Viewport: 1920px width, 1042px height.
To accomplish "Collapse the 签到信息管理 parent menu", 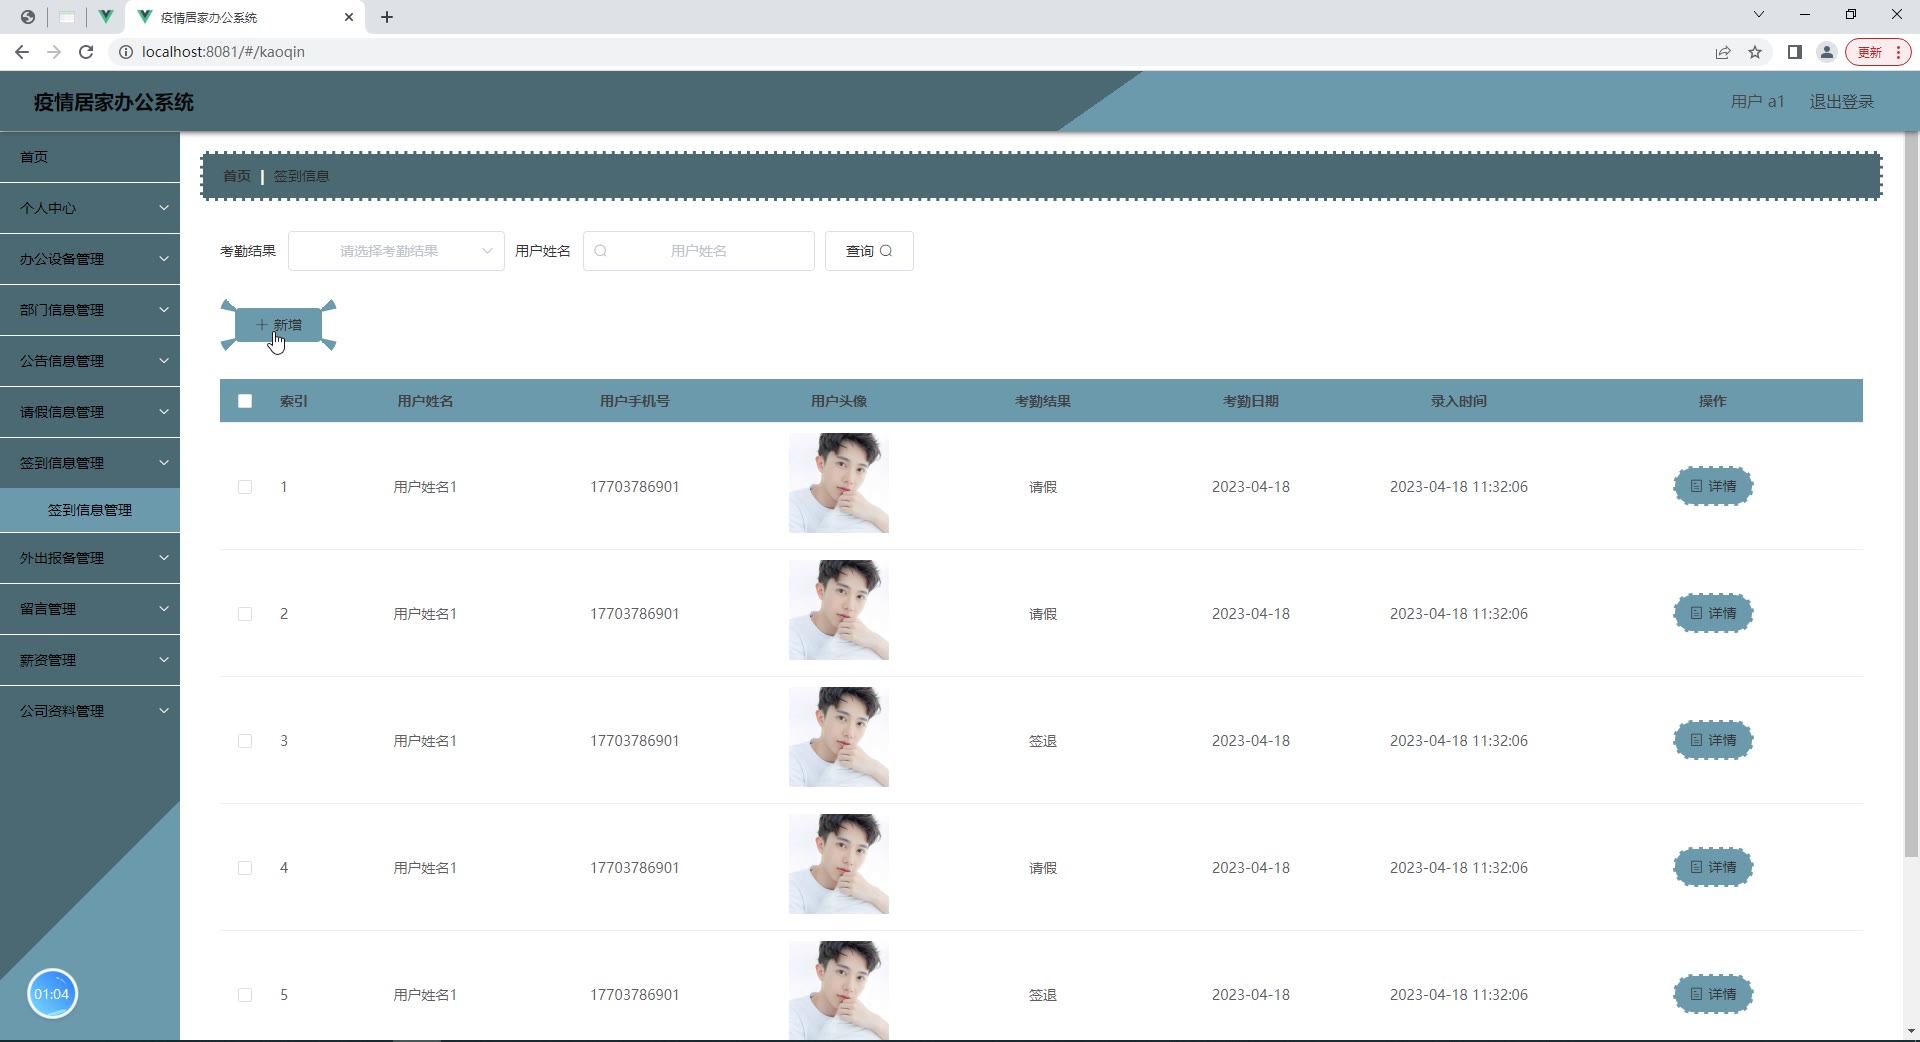I will pyautogui.click(x=90, y=463).
